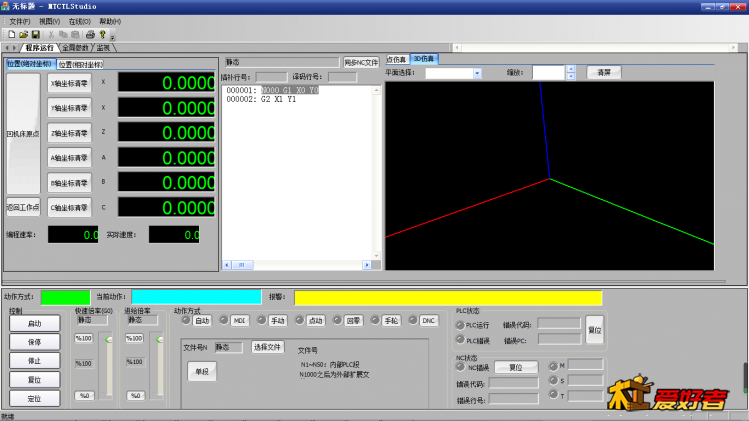Click the 同步NC文件 button
This screenshot has width=749, height=421.
(x=361, y=63)
